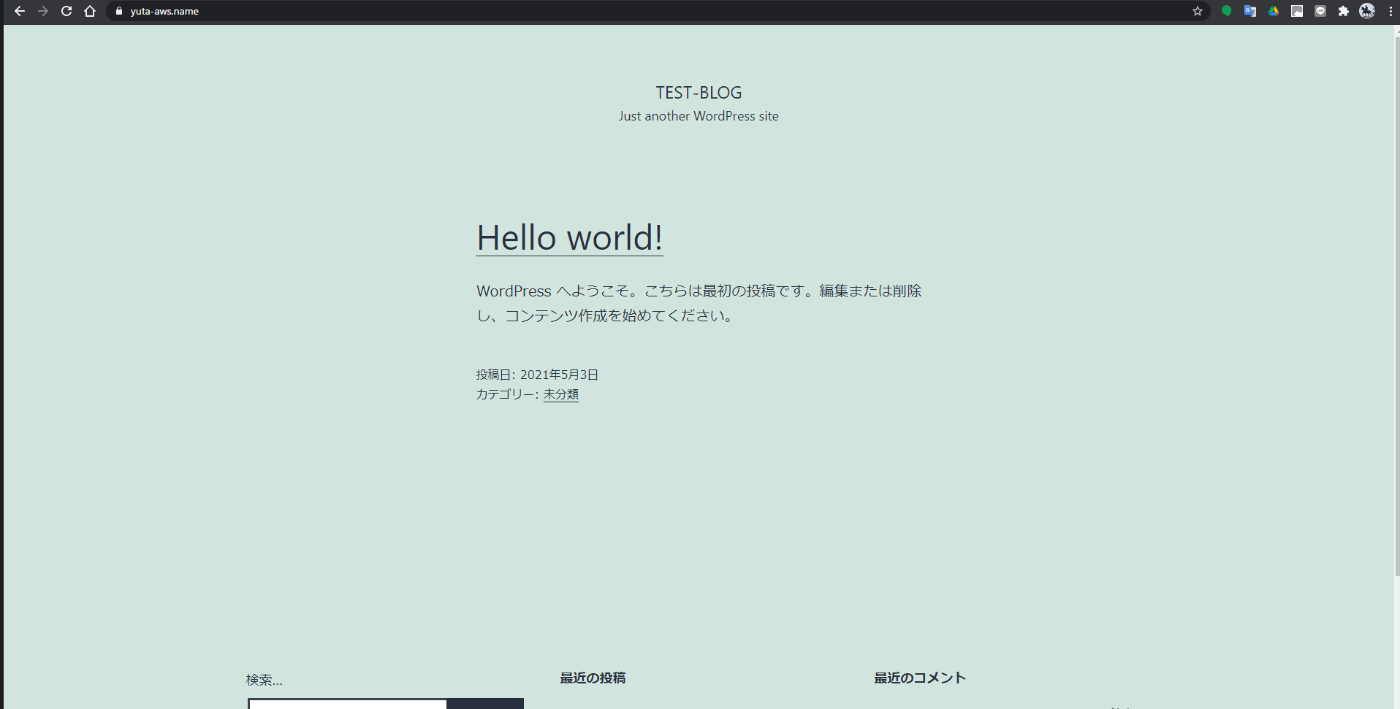Open the TEST-BLOG site title

pos(699,93)
